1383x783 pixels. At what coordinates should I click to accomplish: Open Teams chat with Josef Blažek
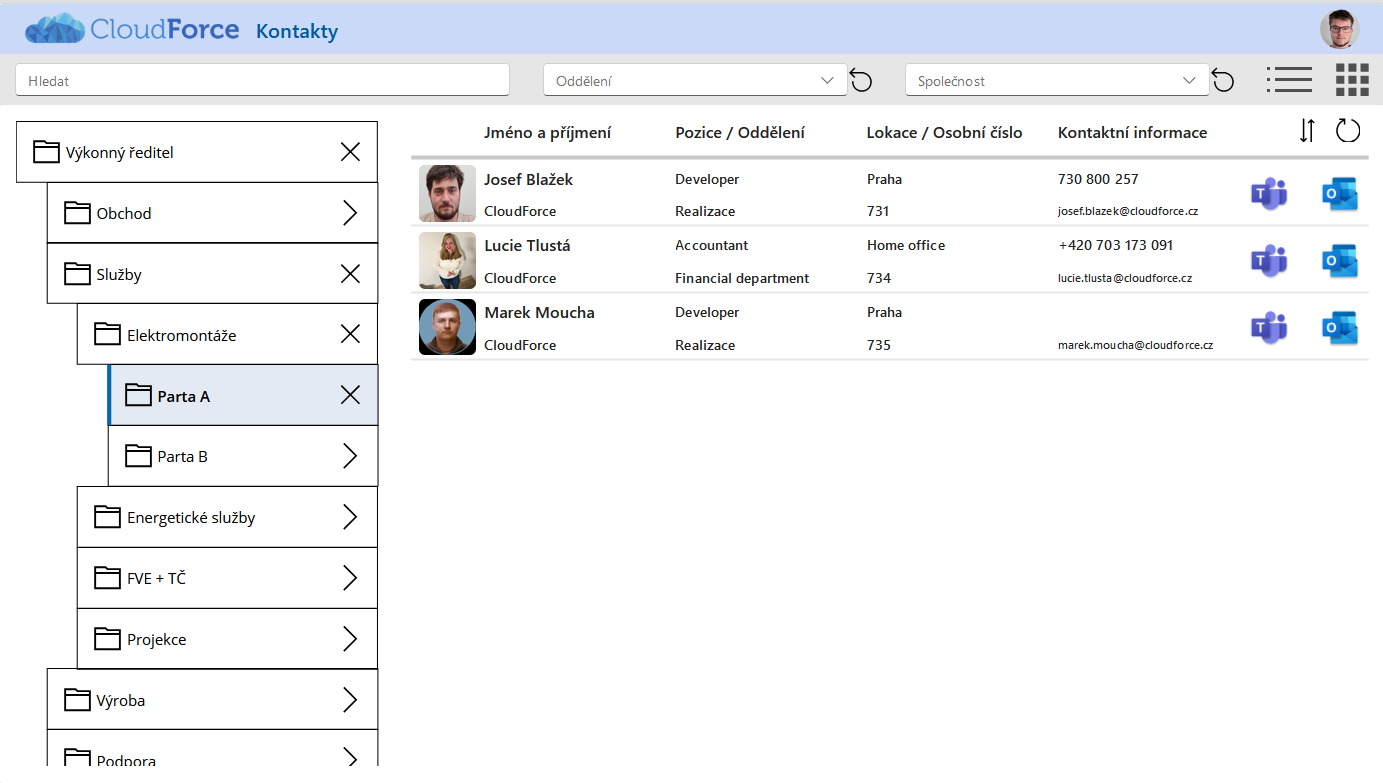pos(1269,193)
